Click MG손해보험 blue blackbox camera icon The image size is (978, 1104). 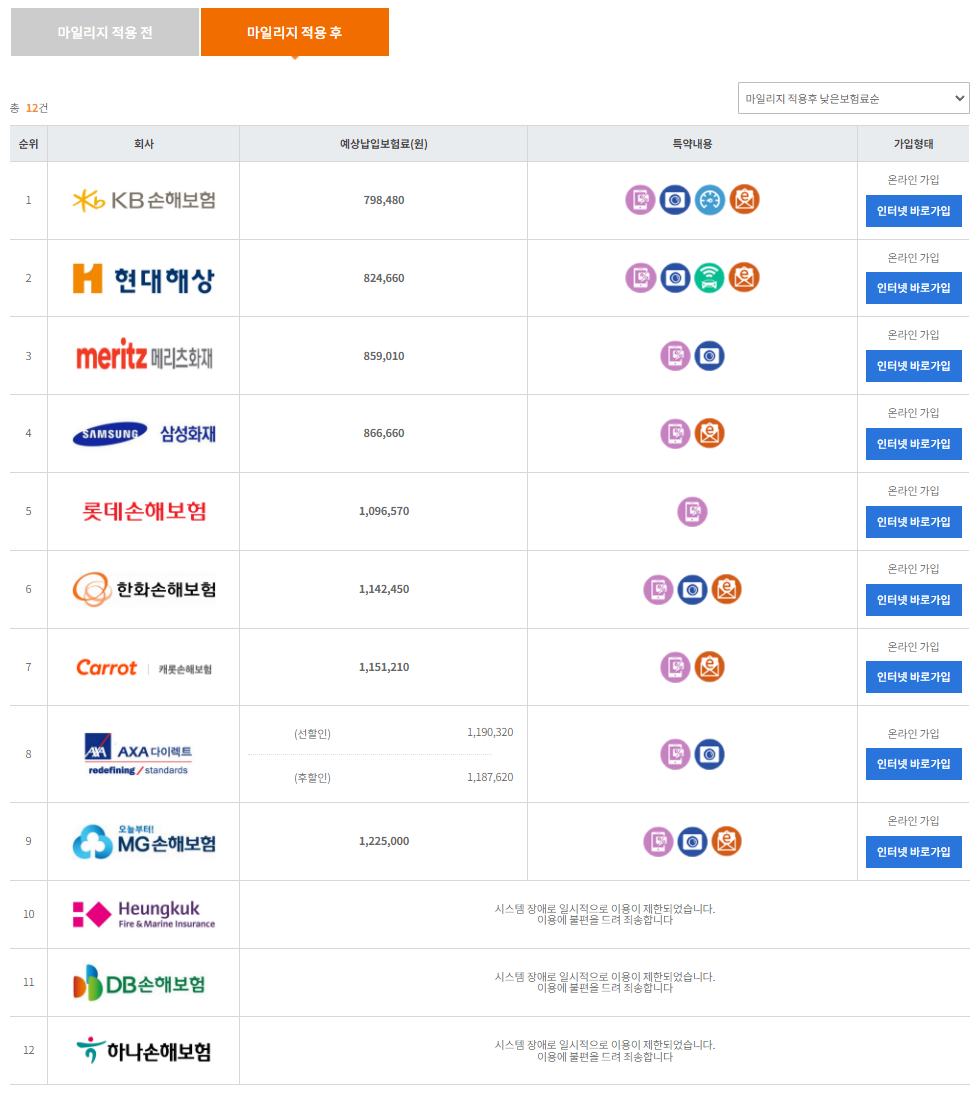pos(692,841)
